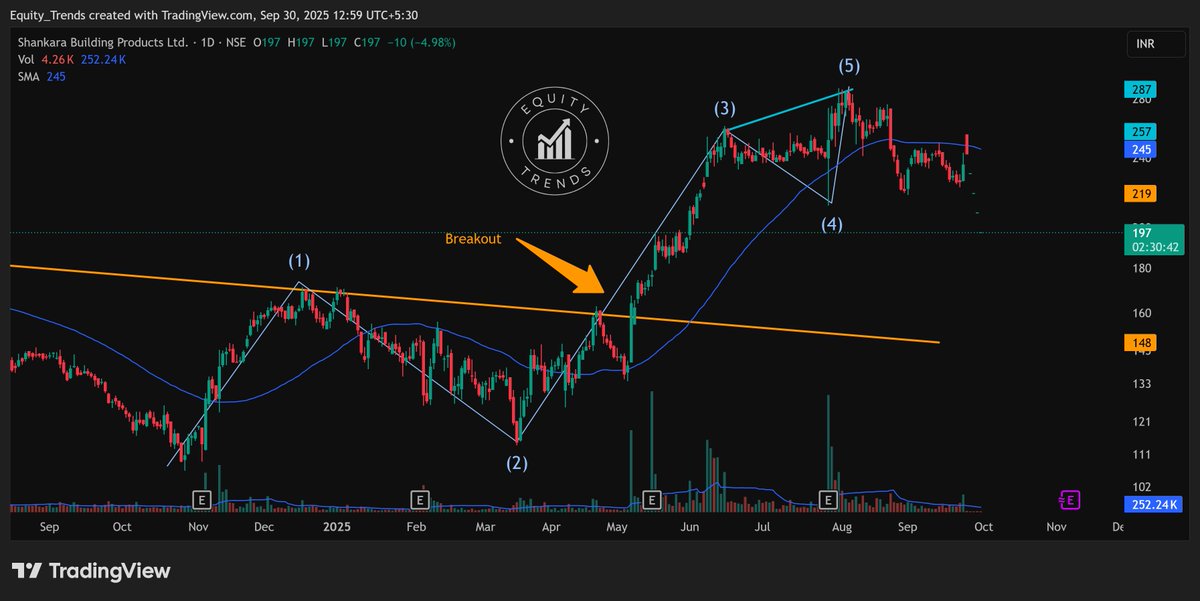
Task: Click the May label on the time axis
Action: pyautogui.click(x=617, y=525)
